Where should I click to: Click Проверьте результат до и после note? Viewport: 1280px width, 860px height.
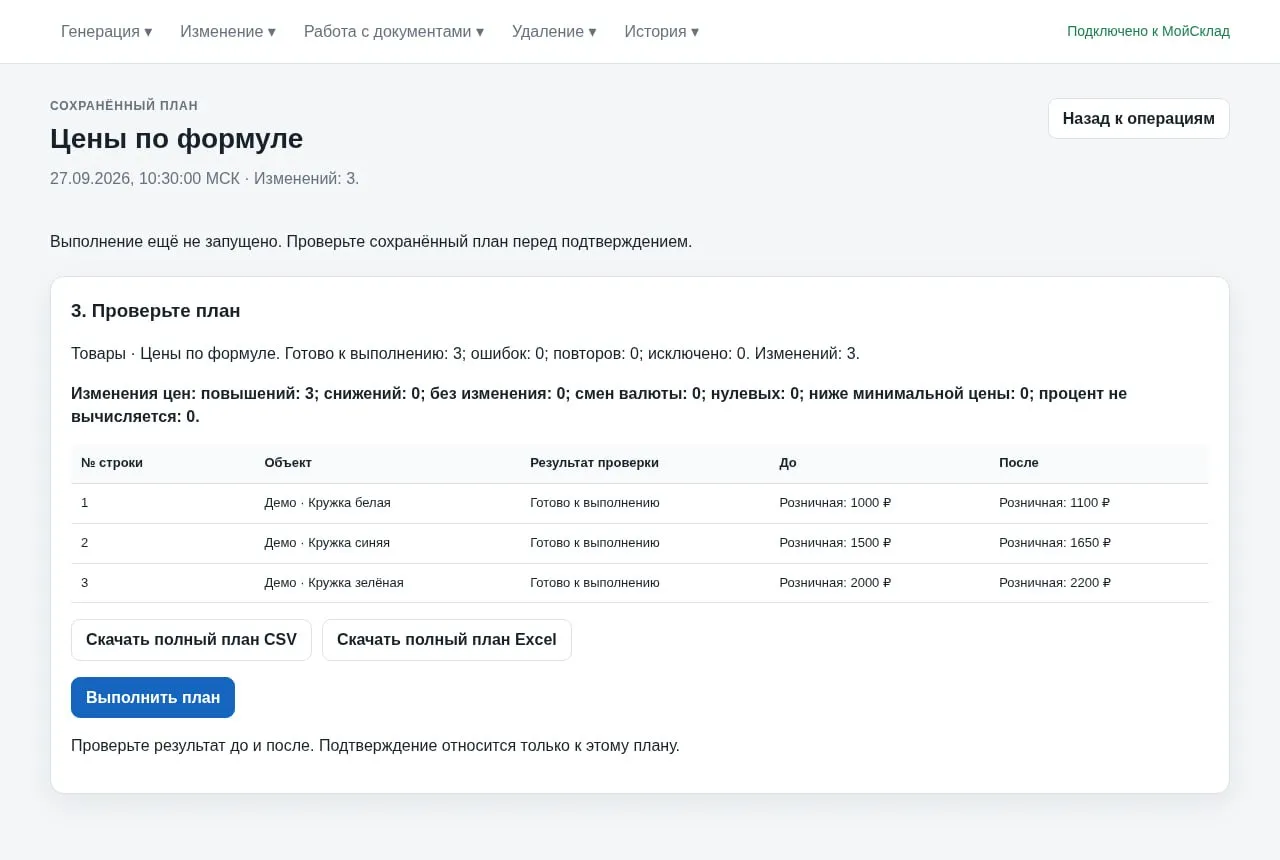click(375, 746)
